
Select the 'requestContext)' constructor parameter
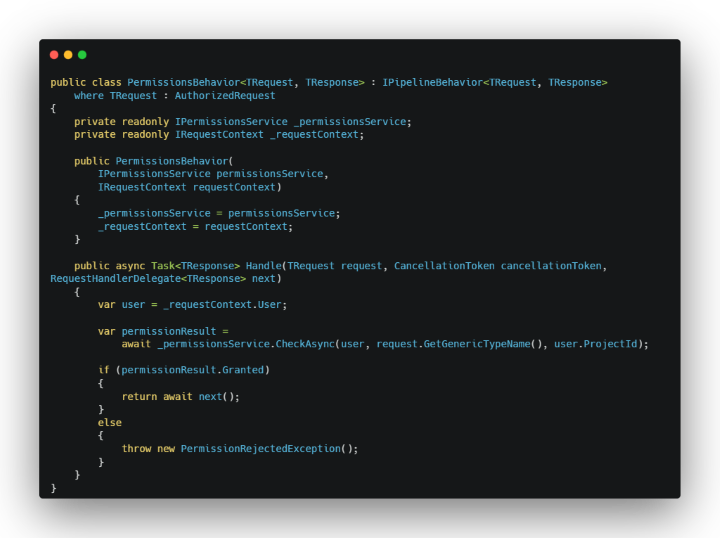click(x=237, y=187)
